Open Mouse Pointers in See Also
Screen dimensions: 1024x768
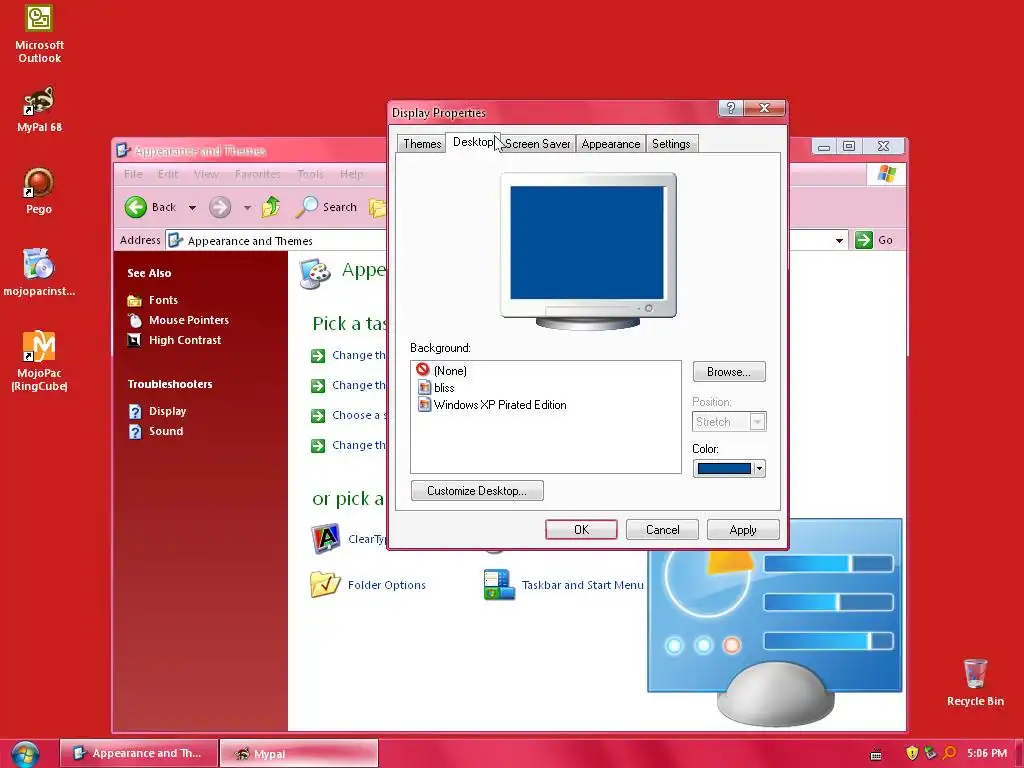point(189,320)
